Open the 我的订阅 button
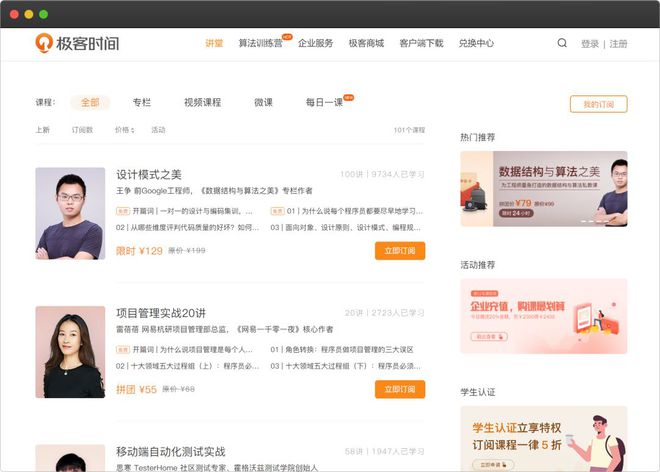 [599, 104]
